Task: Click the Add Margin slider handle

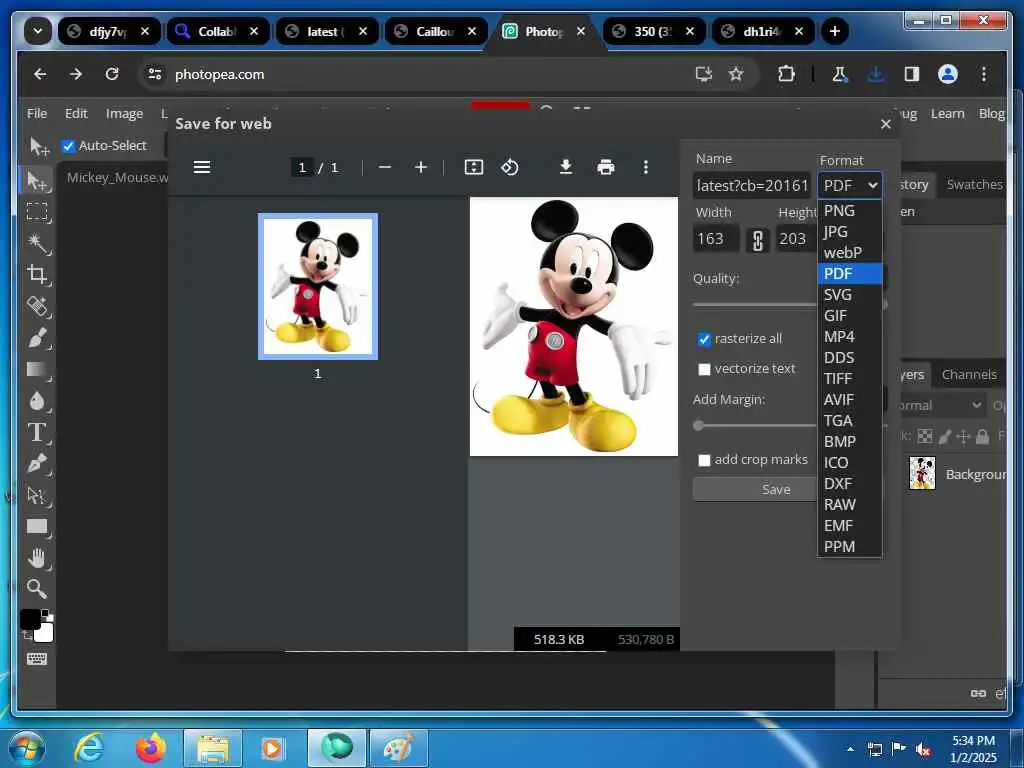Action: point(699,425)
